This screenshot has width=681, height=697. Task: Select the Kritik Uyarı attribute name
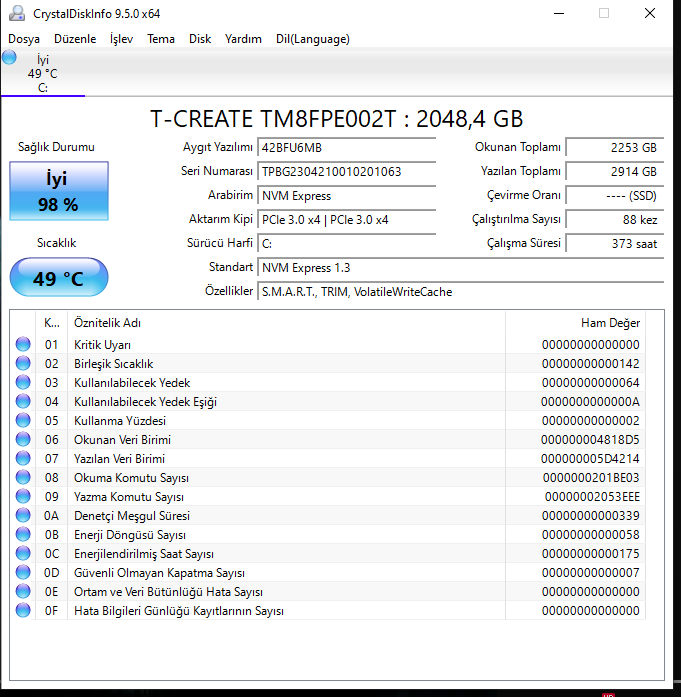coord(102,345)
